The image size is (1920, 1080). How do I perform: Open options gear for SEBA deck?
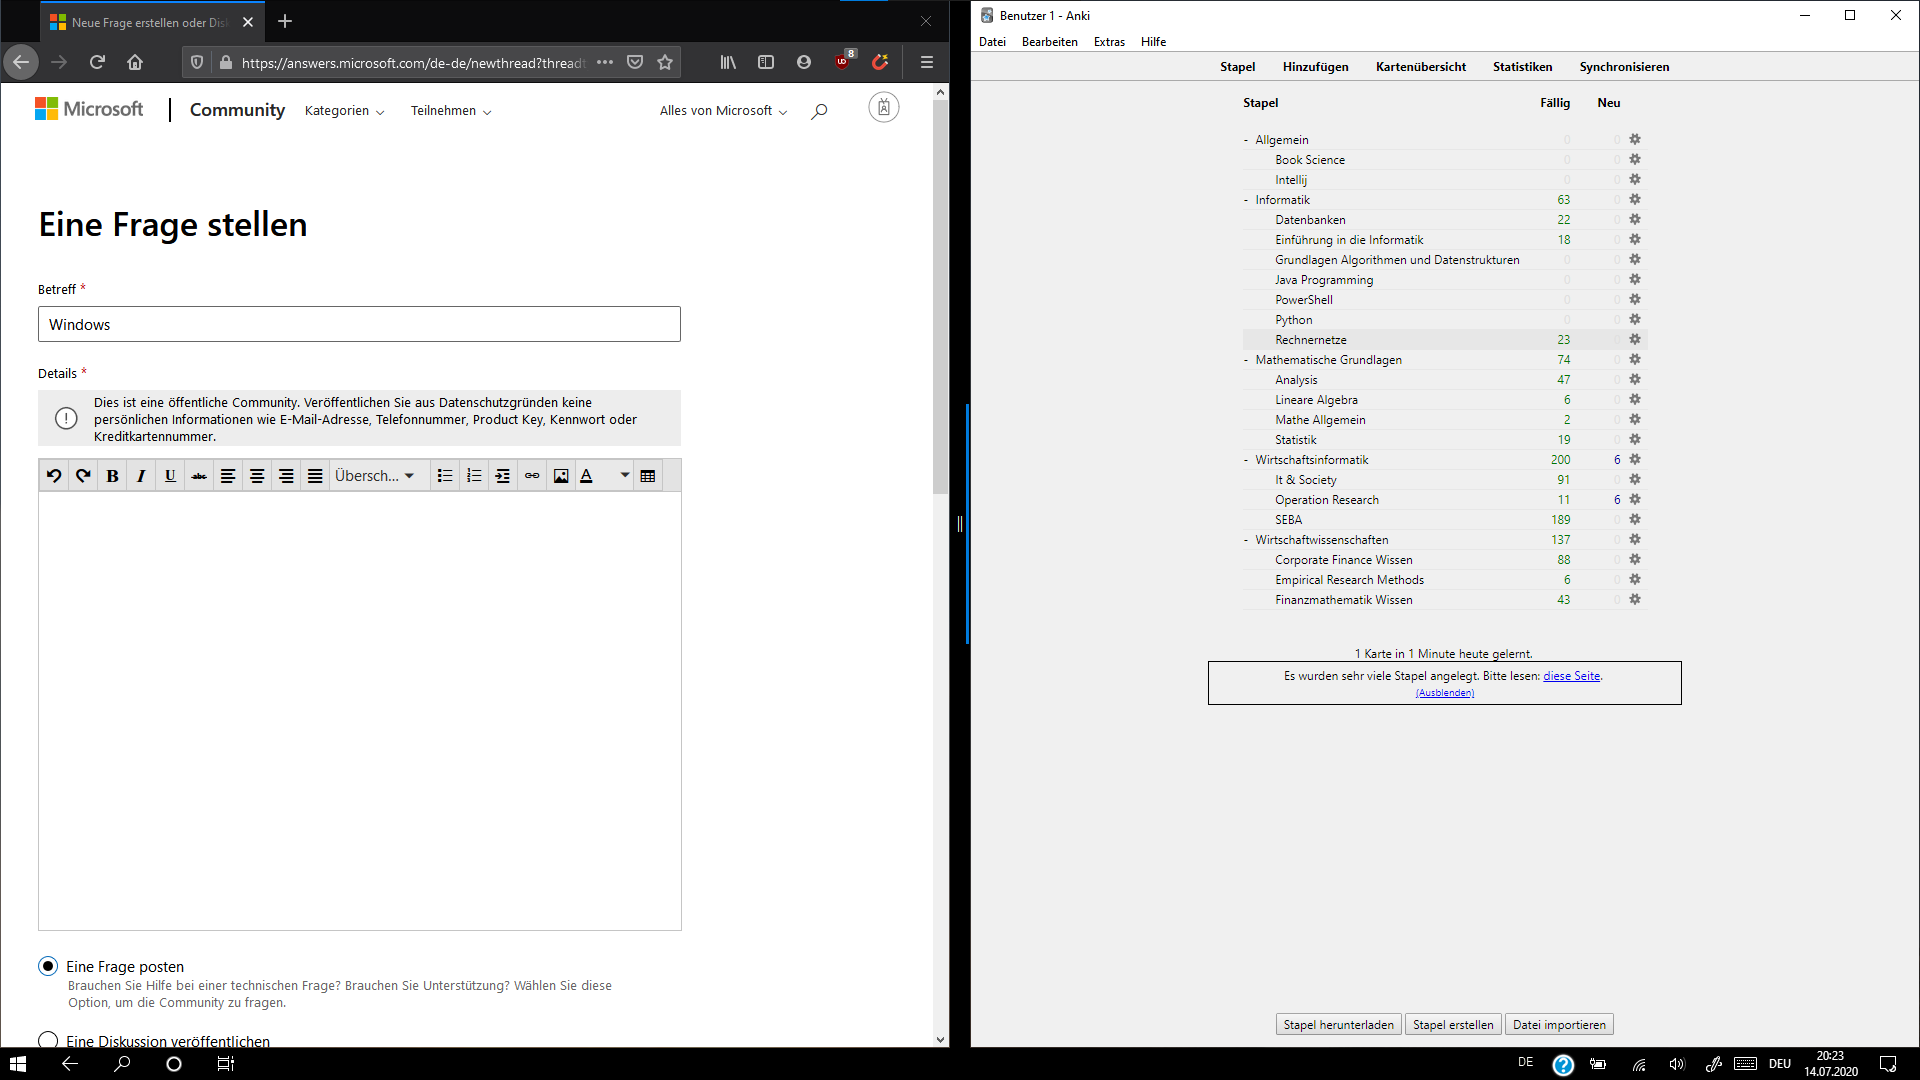click(x=1635, y=520)
